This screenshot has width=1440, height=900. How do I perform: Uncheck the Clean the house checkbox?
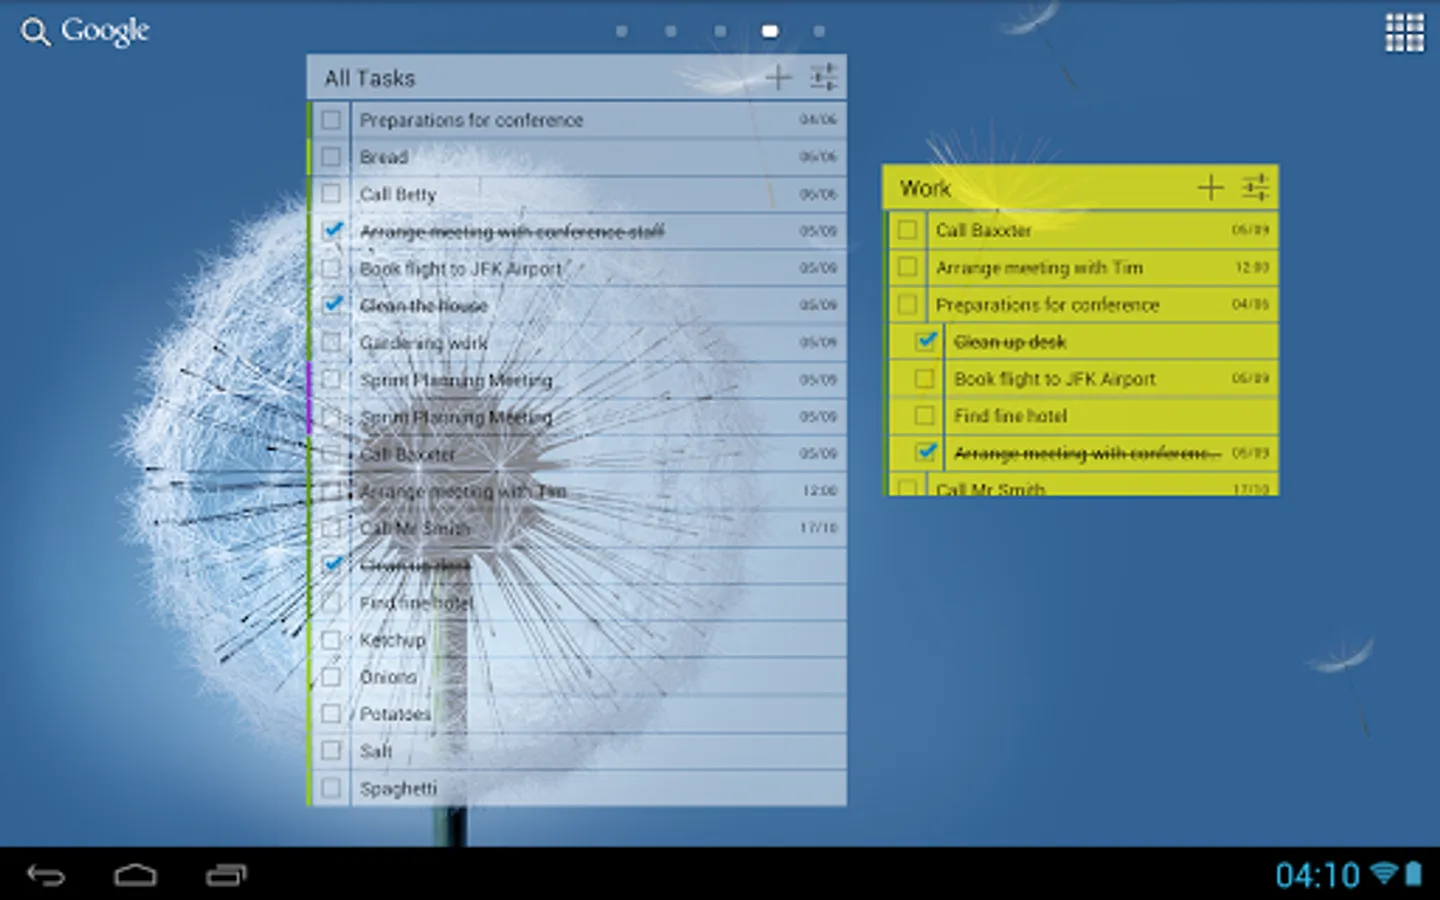click(x=333, y=304)
